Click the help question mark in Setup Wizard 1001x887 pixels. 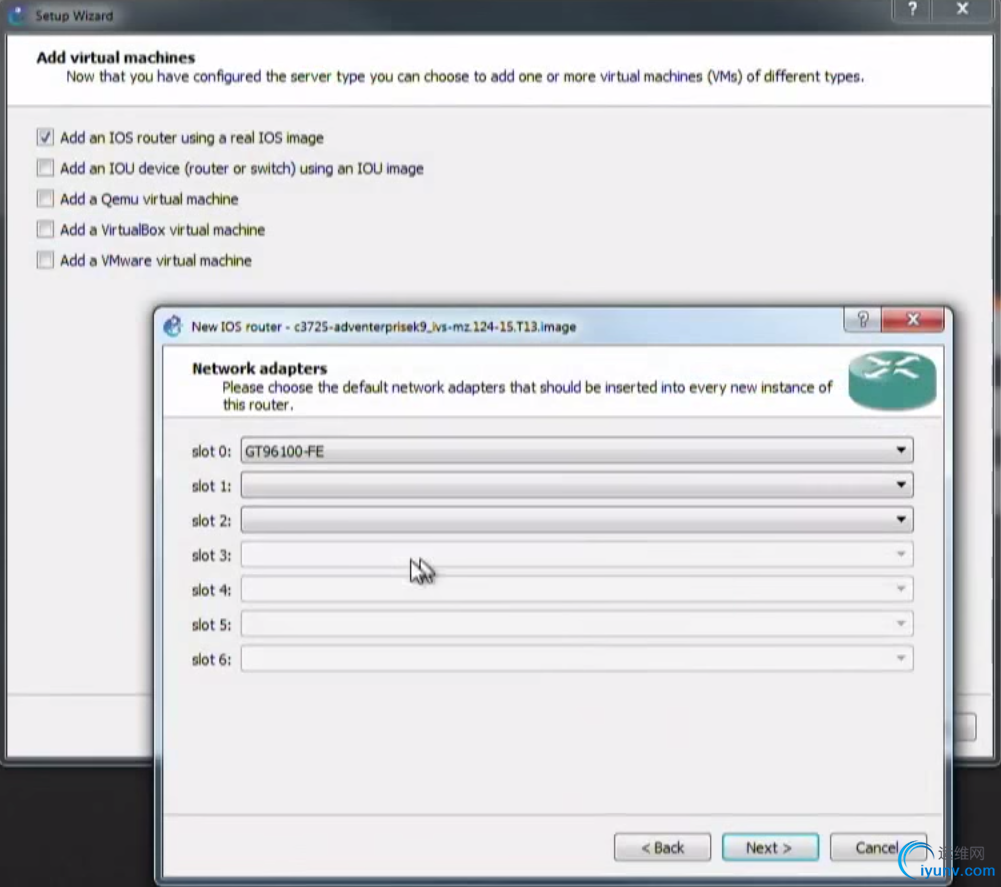coord(912,9)
